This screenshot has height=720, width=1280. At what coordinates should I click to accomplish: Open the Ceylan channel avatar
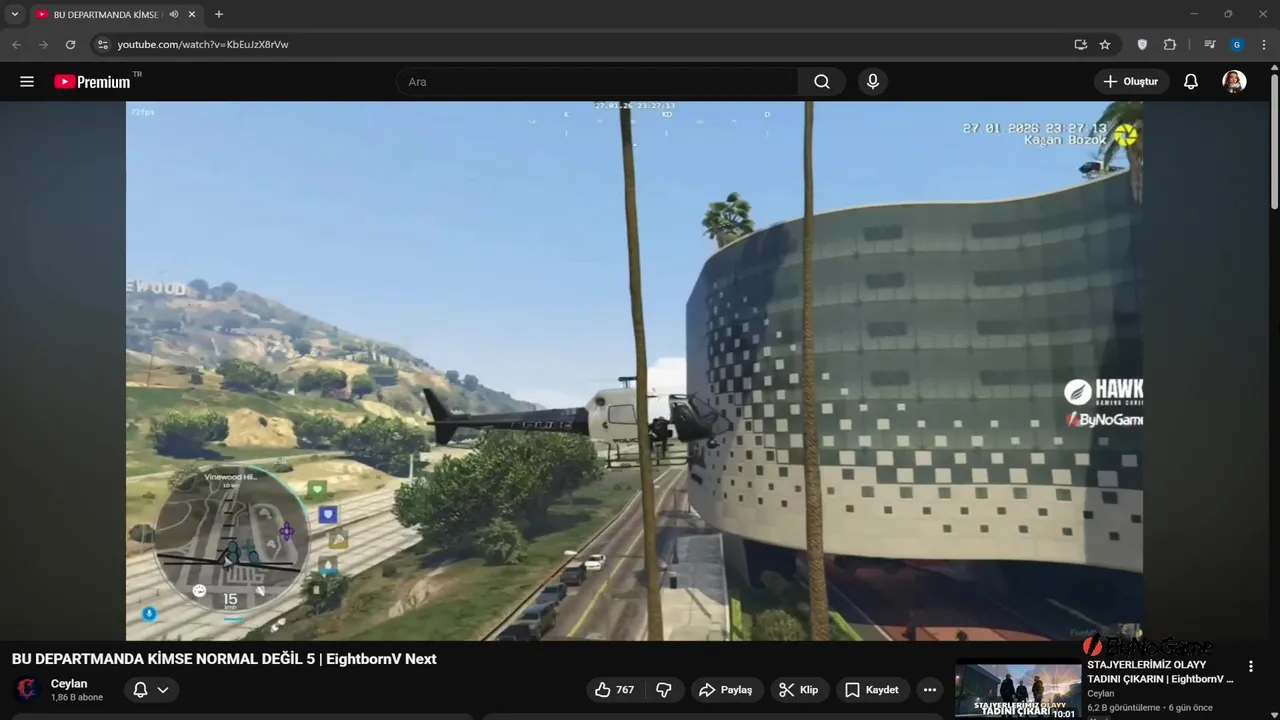coord(27,690)
